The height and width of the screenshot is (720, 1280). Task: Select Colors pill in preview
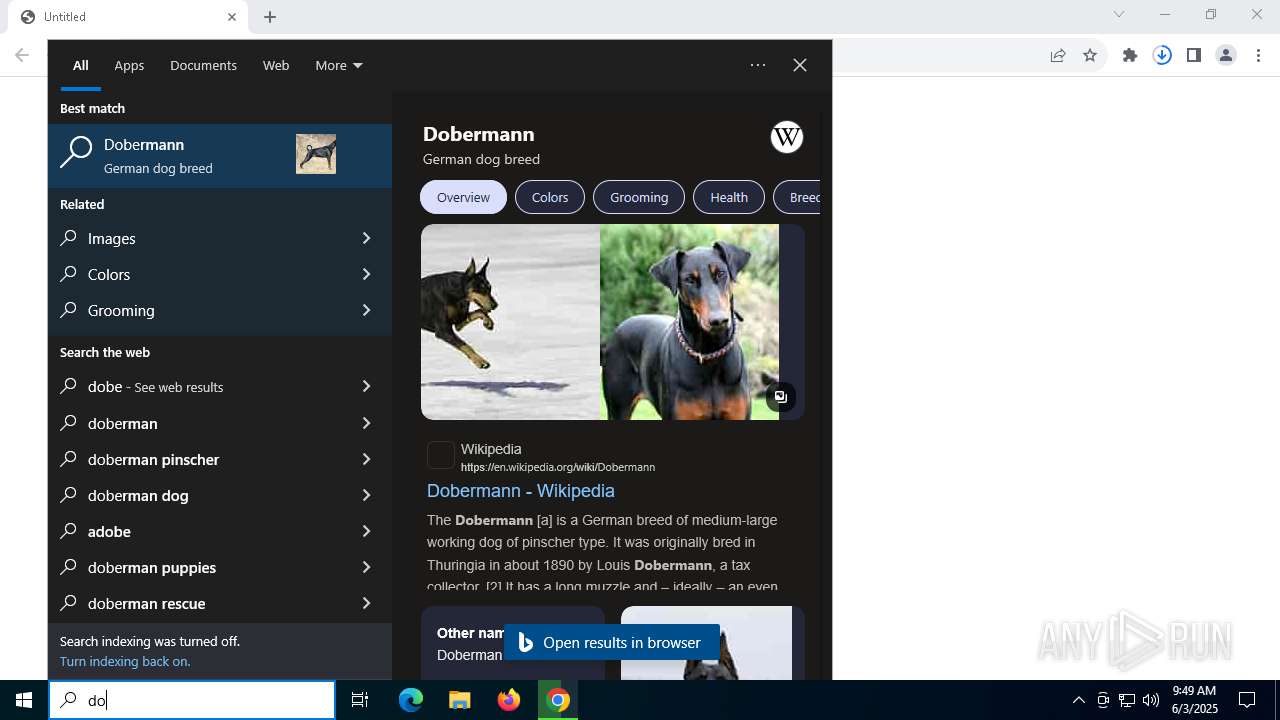pos(550,197)
